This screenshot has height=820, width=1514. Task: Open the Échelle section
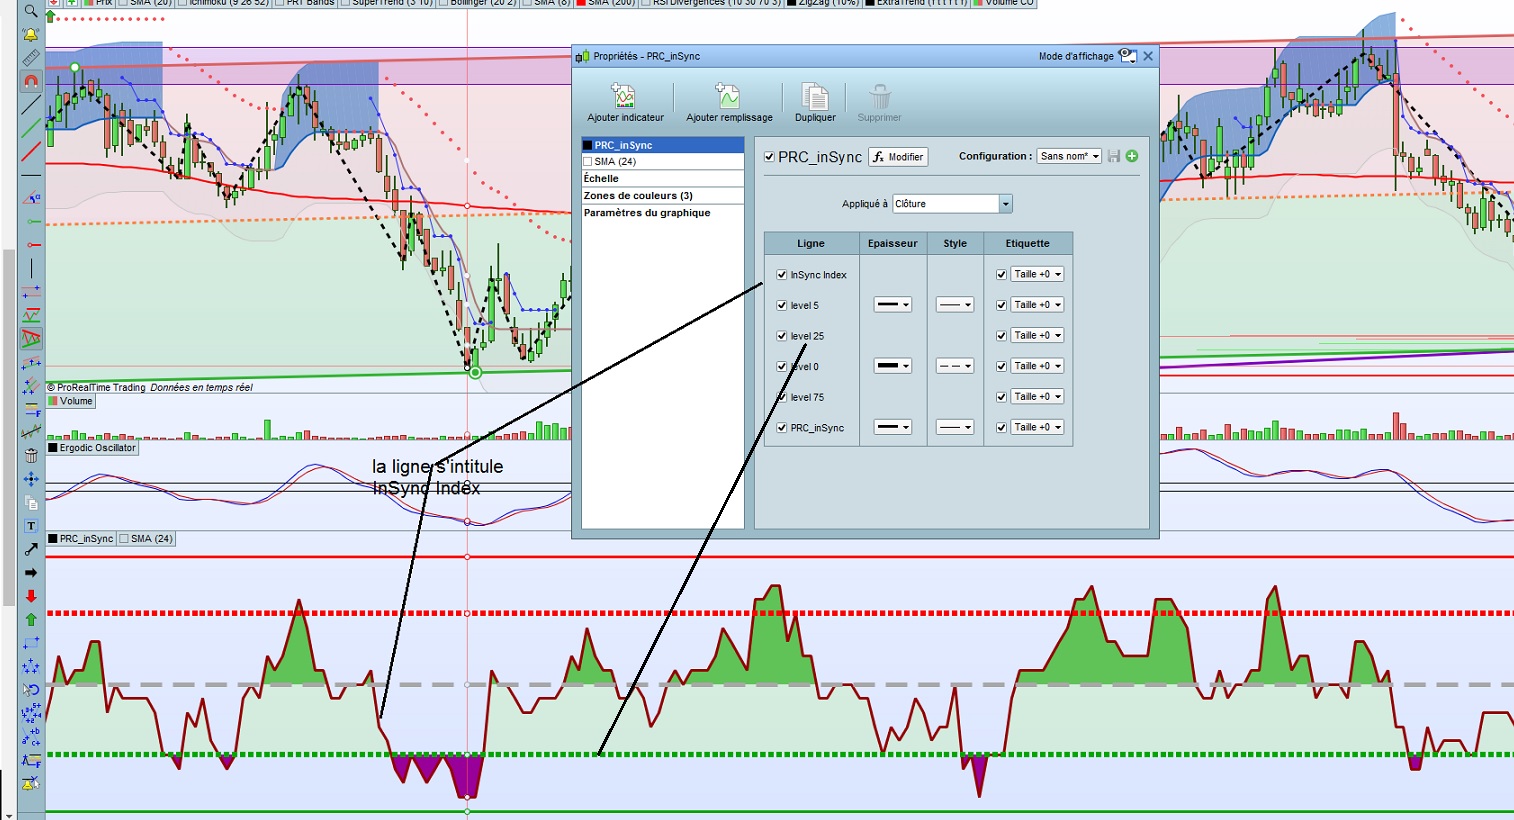tap(663, 179)
